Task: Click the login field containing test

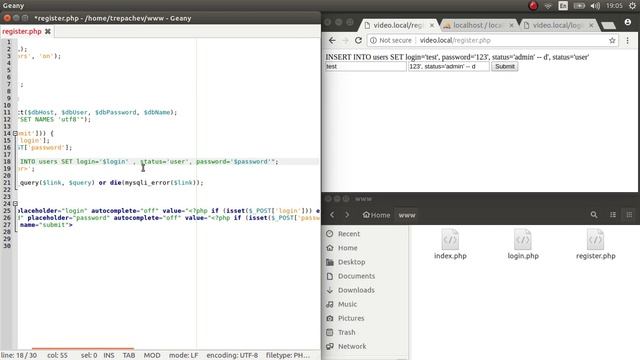Action: point(366,67)
